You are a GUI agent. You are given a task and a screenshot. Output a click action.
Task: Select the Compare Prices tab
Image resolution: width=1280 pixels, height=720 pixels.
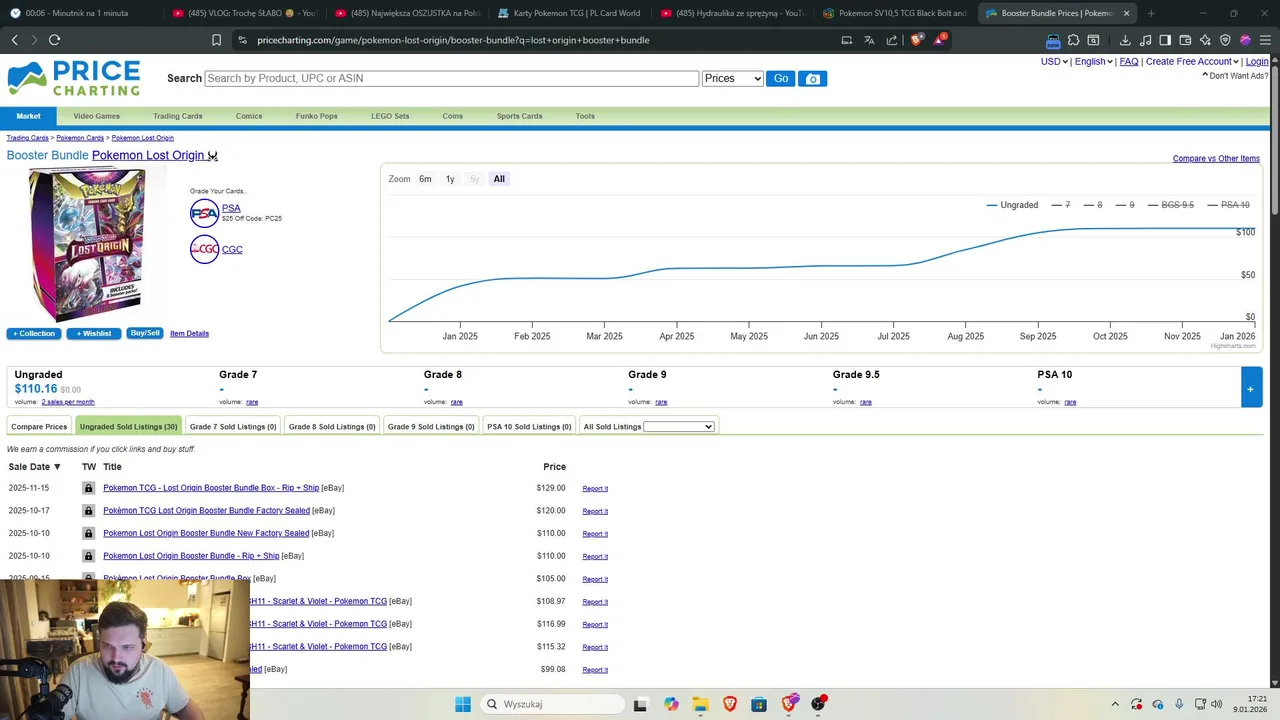point(39,427)
